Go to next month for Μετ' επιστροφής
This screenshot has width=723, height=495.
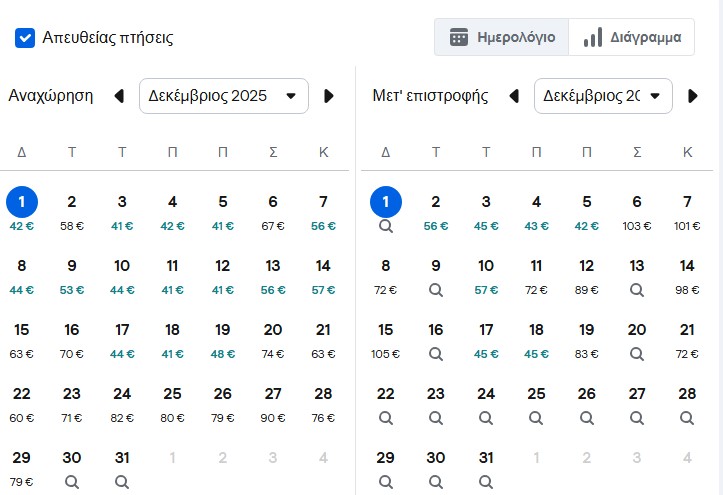692,96
